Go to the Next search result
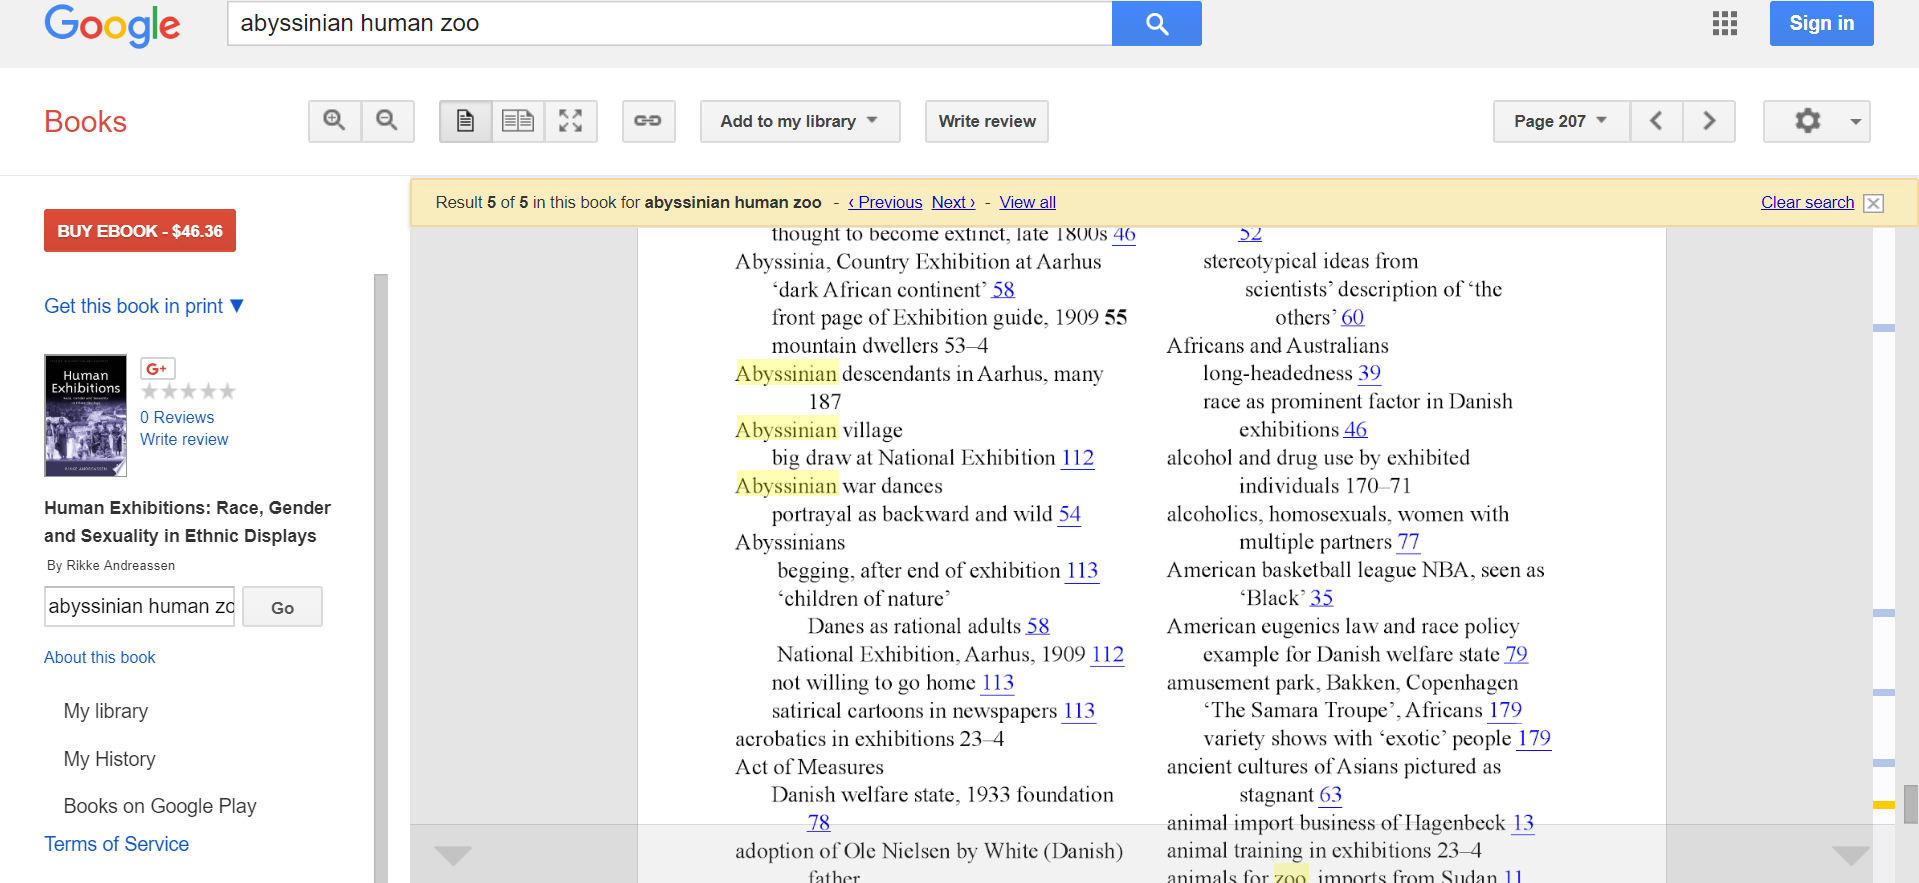Screen dimensions: 1919x883 tap(953, 202)
